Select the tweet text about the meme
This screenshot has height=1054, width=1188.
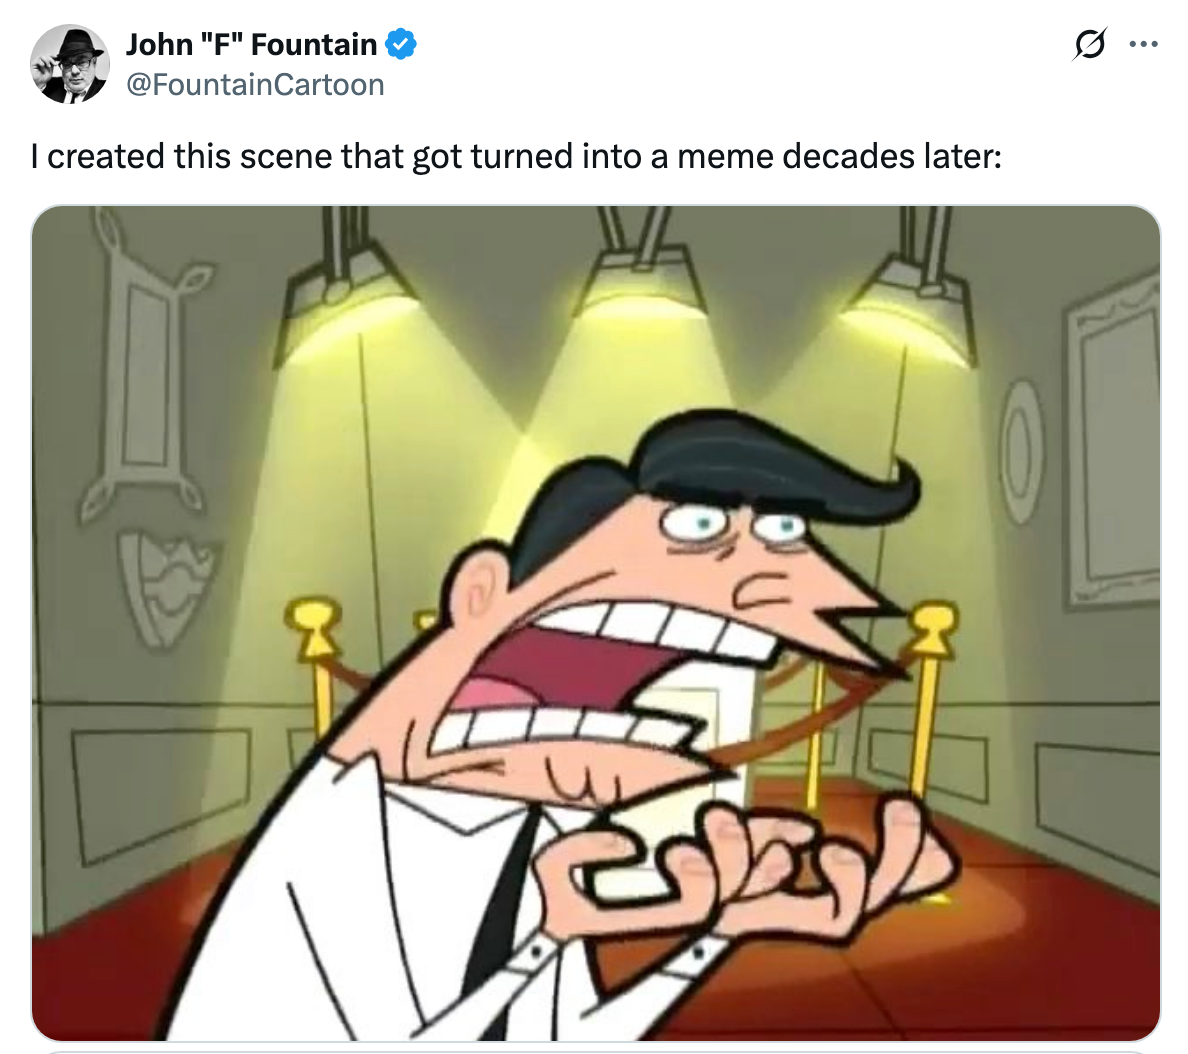point(517,157)
